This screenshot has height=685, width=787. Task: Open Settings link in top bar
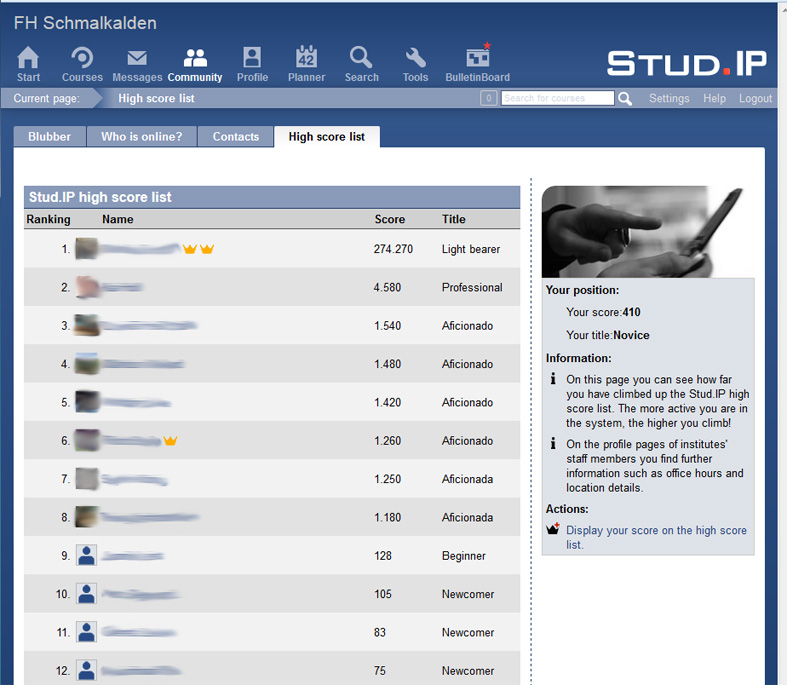(669, 98)
